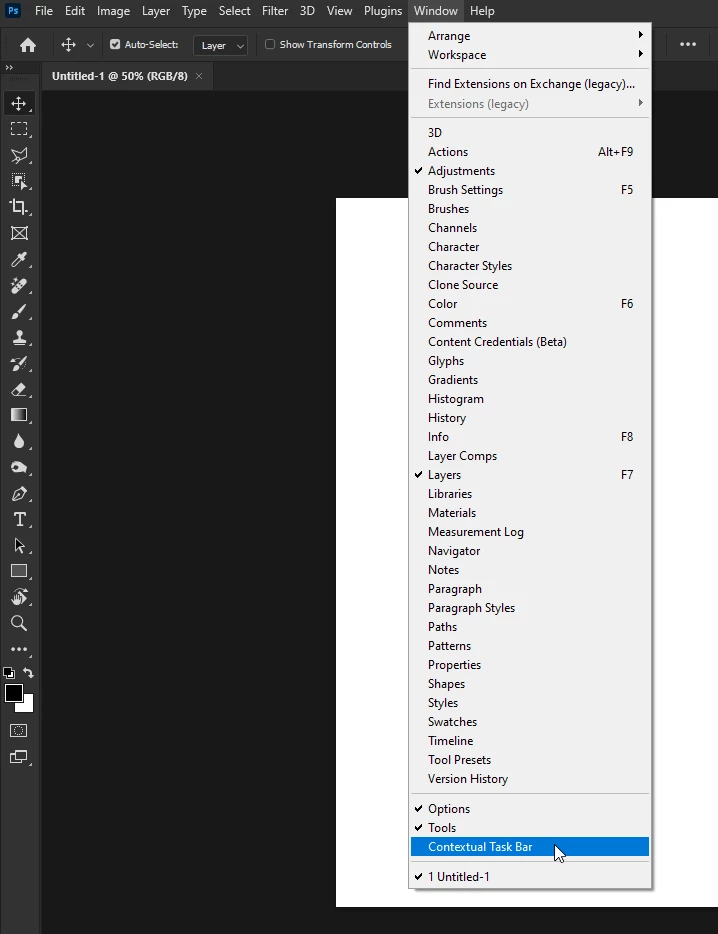Uncheck the Adjustments panel entry
Image resolution: width=718 pixels, height=934 pixels.
pos(530,171)
